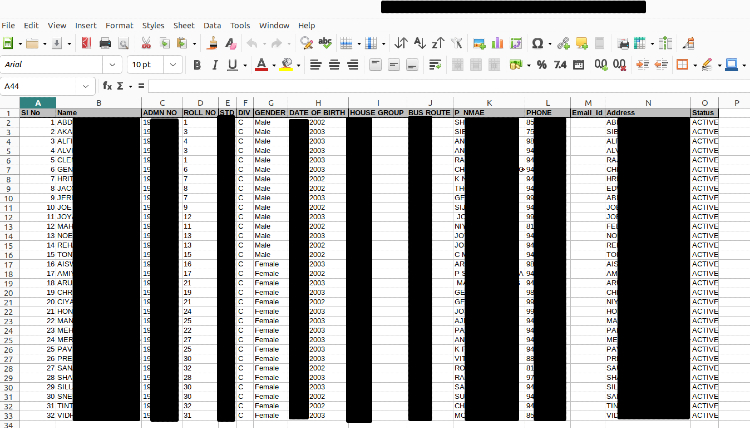750x428 pixels.
Task: Click the Print icon in toolbar
Action: pos(105,44)
